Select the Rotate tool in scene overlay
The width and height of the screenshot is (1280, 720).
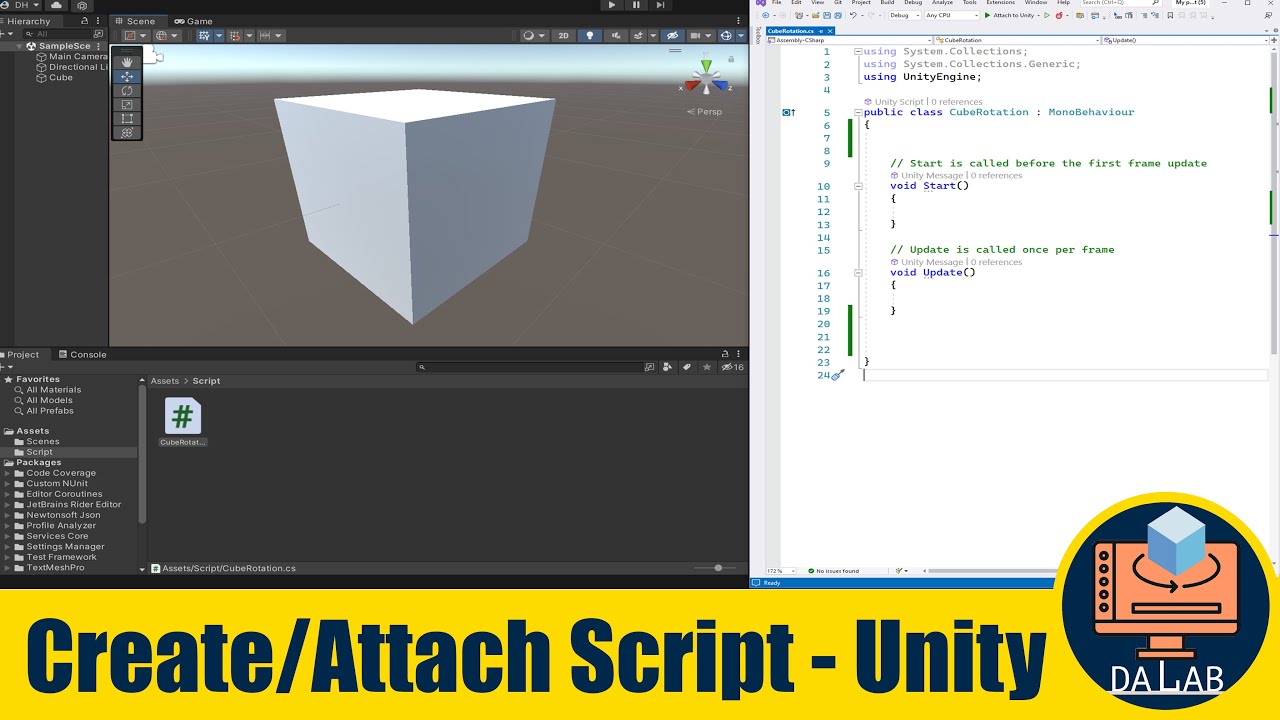[x=127, y=90]
